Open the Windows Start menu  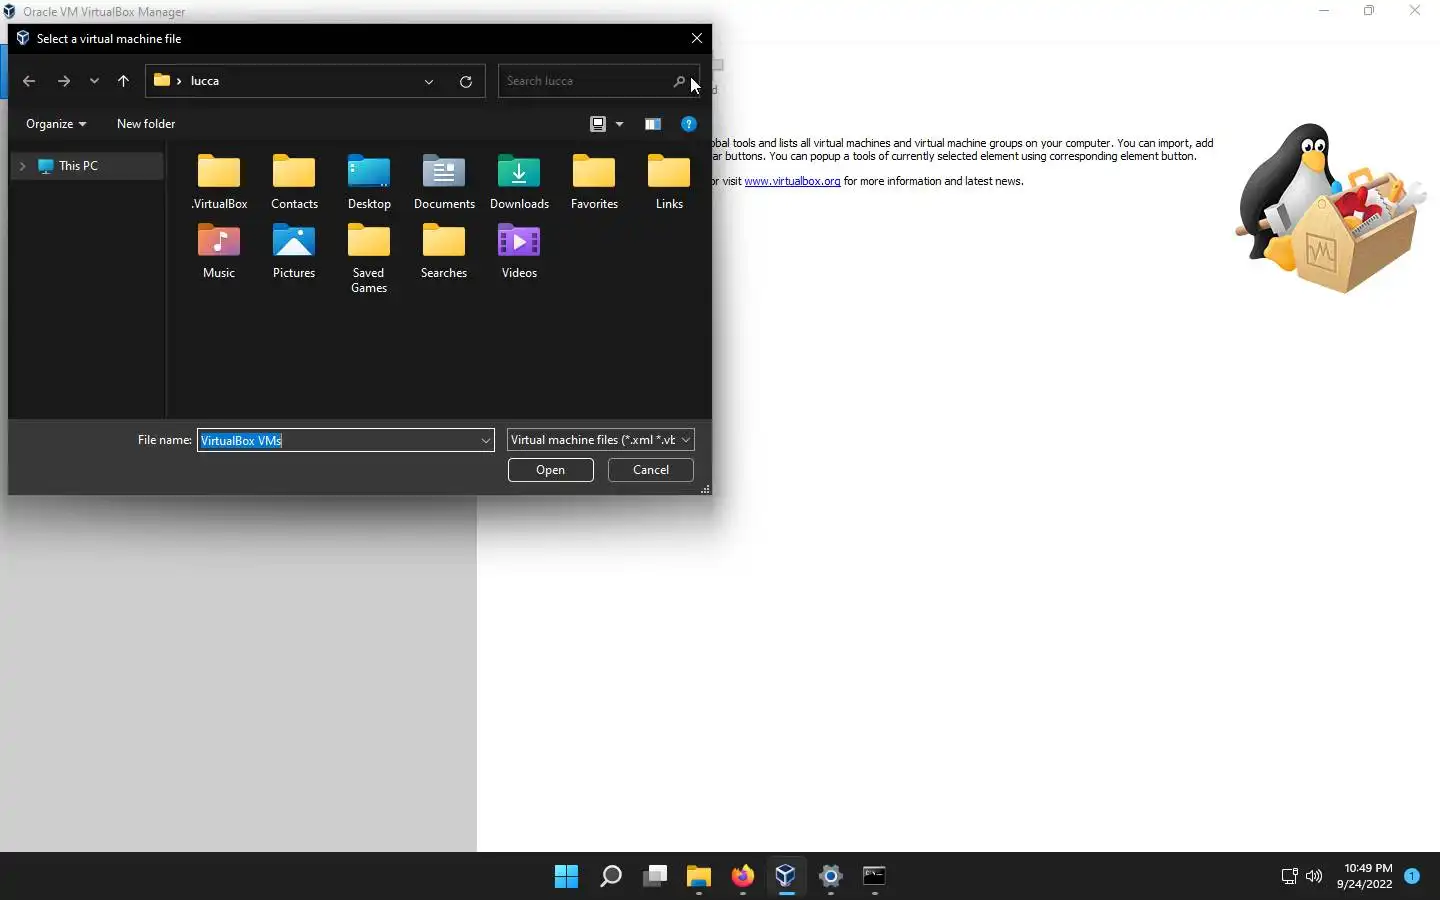566,876
